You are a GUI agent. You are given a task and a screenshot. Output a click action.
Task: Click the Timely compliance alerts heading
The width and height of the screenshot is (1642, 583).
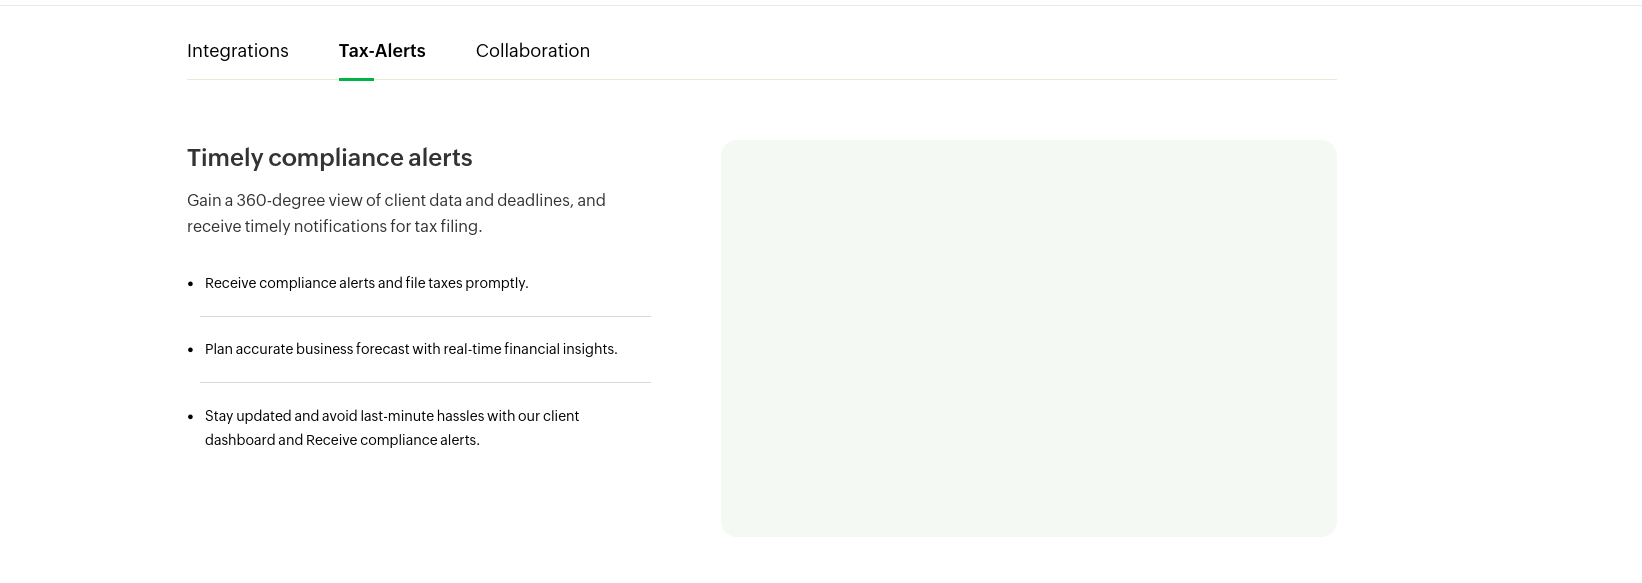coord(330,158)
